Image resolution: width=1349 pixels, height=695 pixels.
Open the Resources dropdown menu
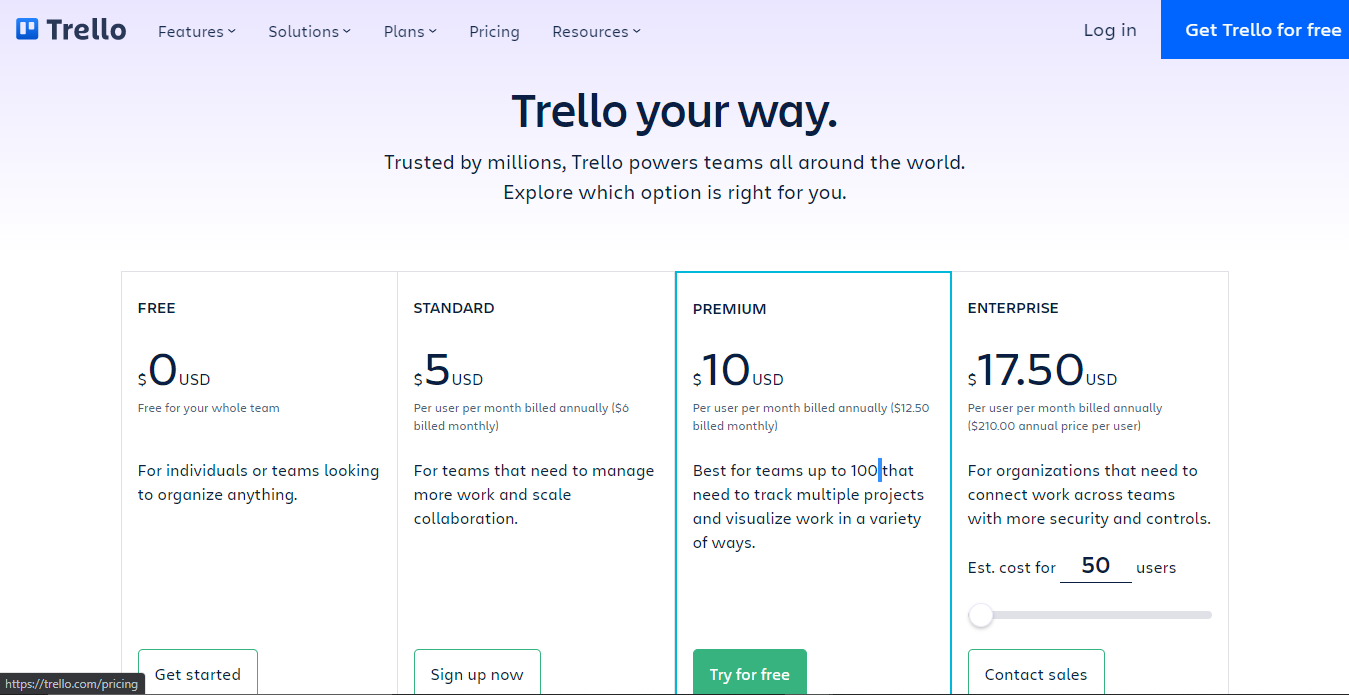(x=596, y=31)
